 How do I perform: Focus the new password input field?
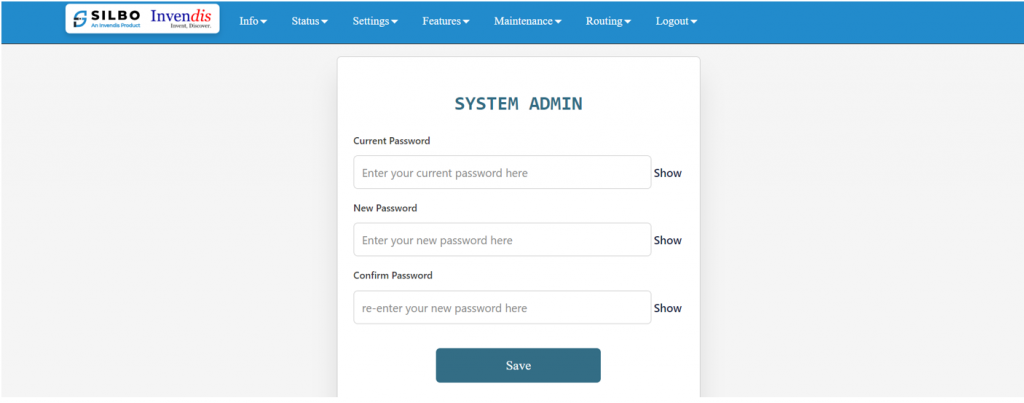point(502,240)
